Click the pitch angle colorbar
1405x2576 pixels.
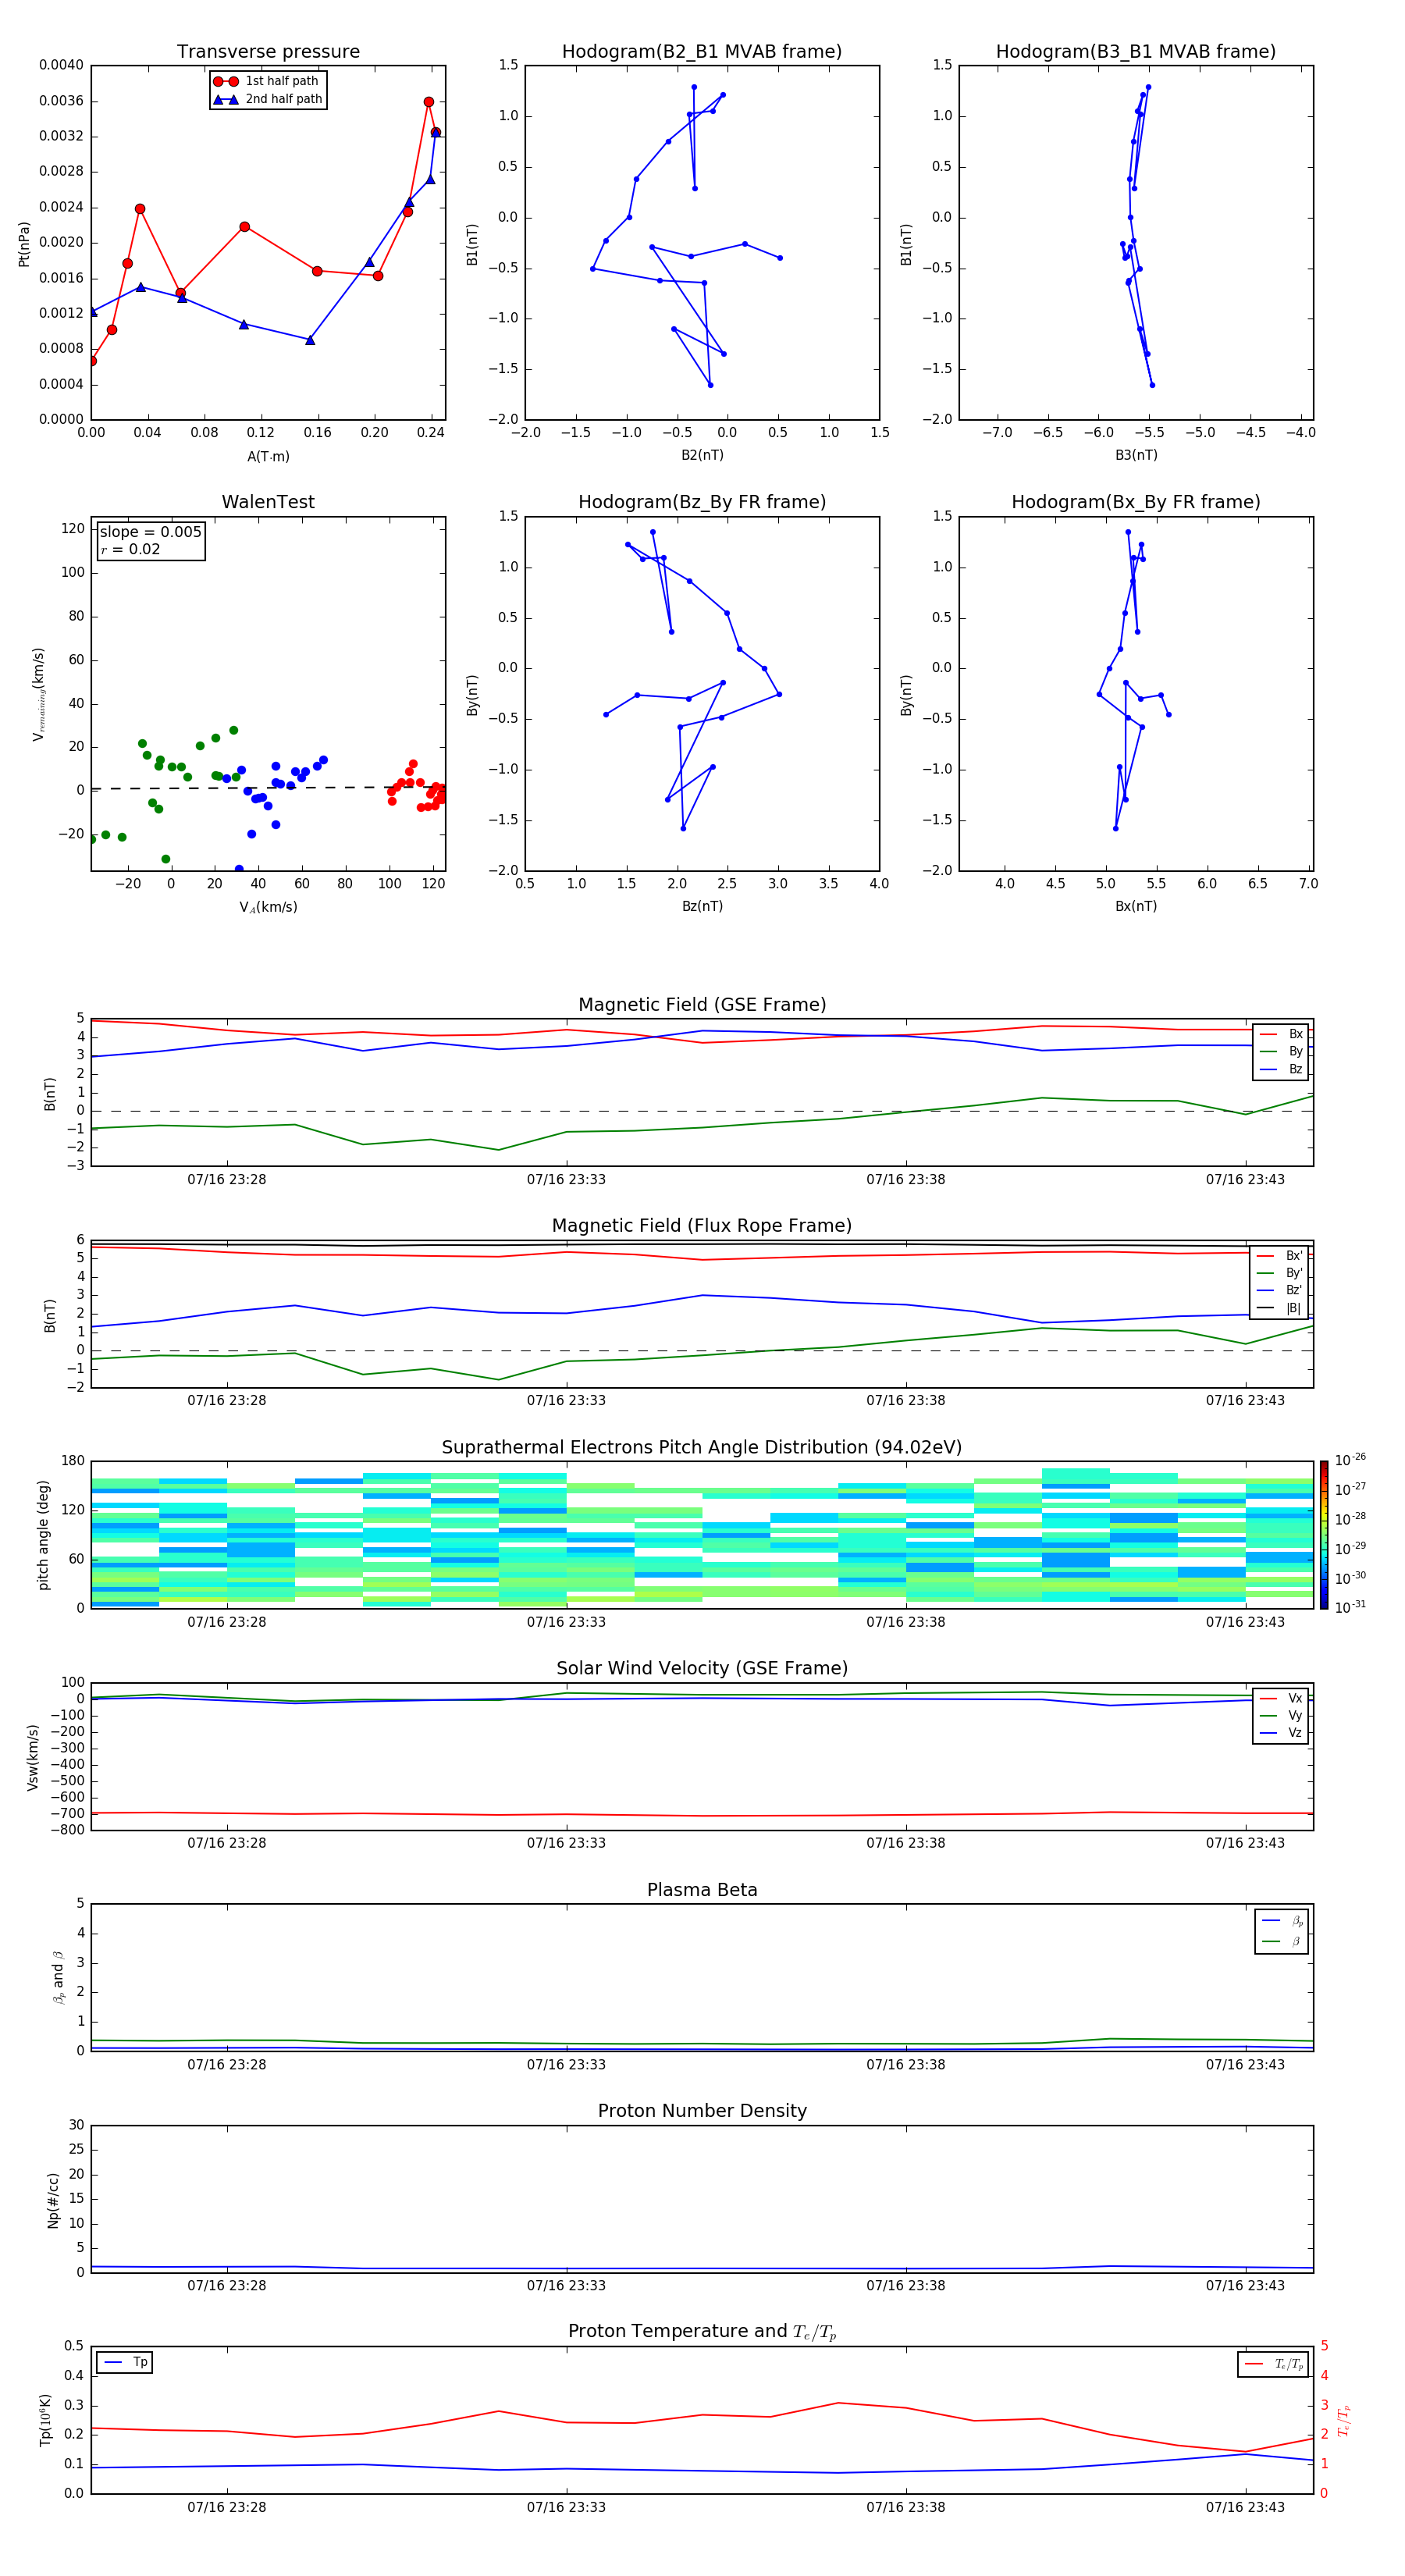1323,1535
